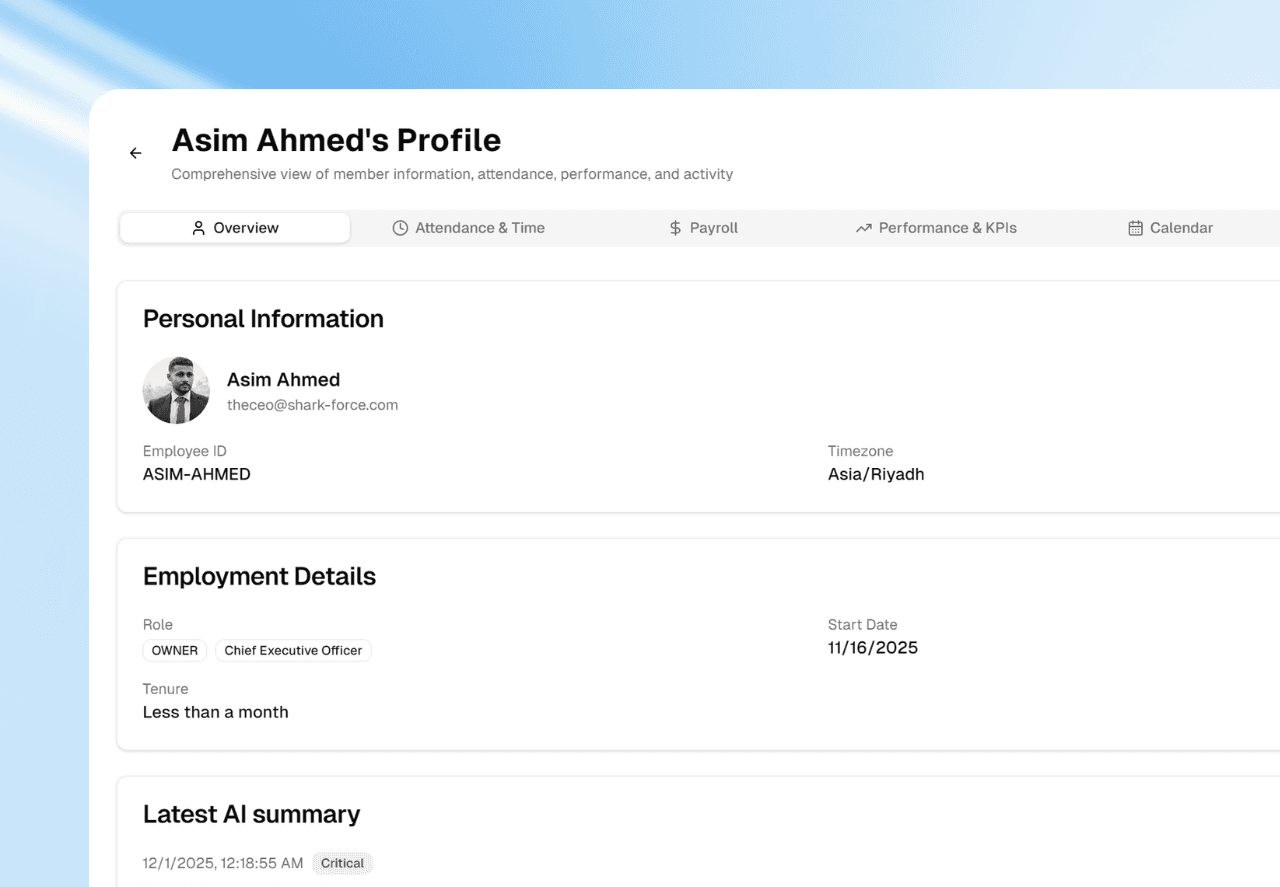Select the Employee ID value ASIM-AHMED
Viewport: 1280px width, 887px height.
click(197, 475)
